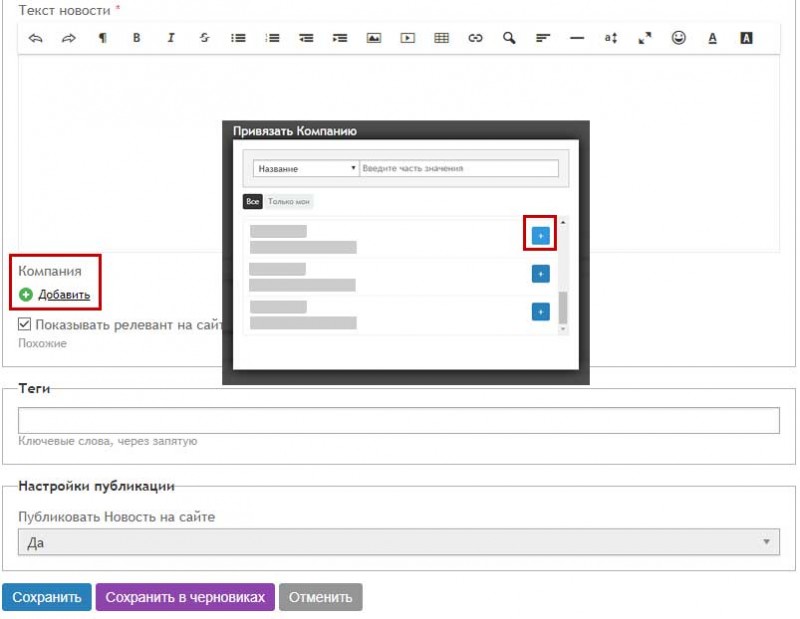Image resolution: width=800 pixels, height=619 pixels.
Task: Click the 'Добавить' company link
Action: pyautogui.click(x=64, y=295)
